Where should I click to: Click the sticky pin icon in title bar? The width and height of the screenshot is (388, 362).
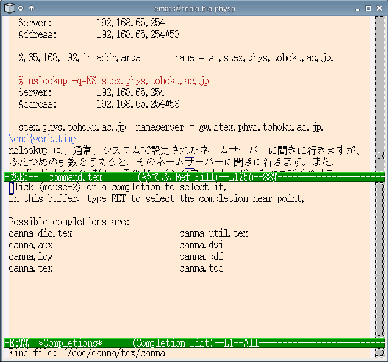tap(21, 8)
